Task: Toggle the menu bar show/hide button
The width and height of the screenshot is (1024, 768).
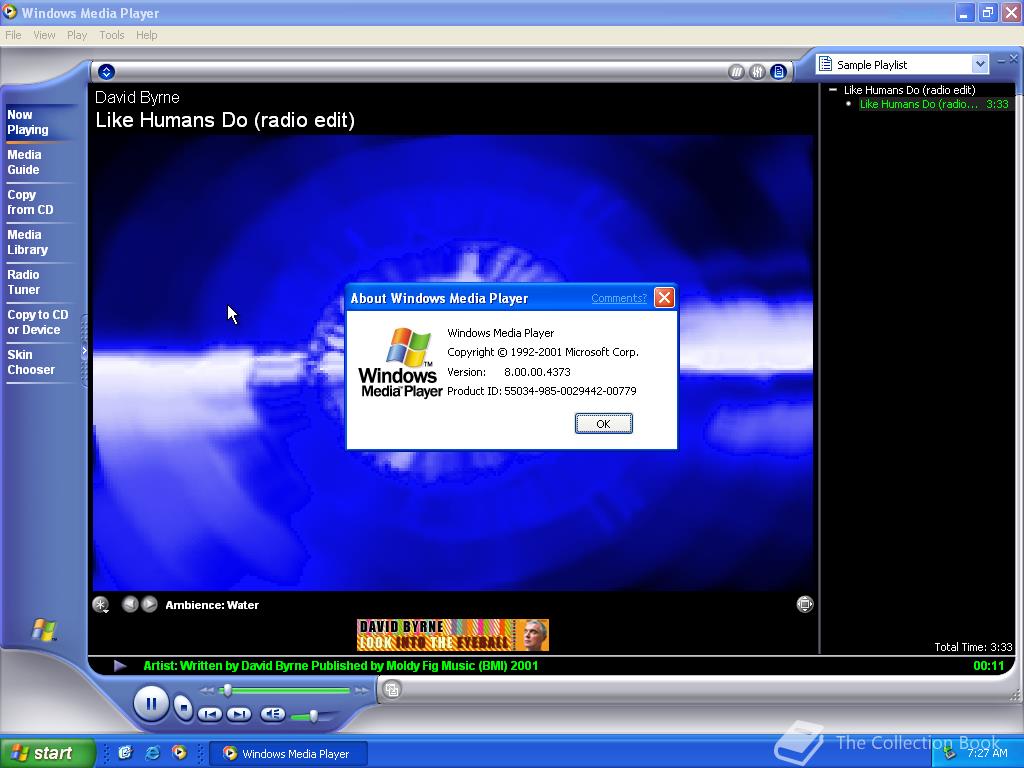Action: (106, 72)
